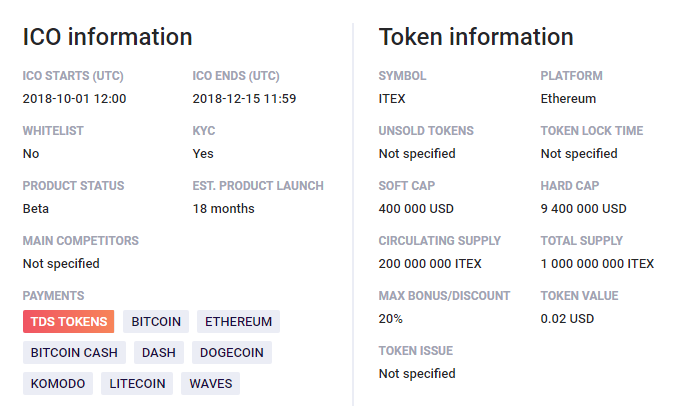The width and height of the screenshot is (694, 419).
Task: Click the total supply 1 000 000 000 ITEX
Action: coord(597,264)
